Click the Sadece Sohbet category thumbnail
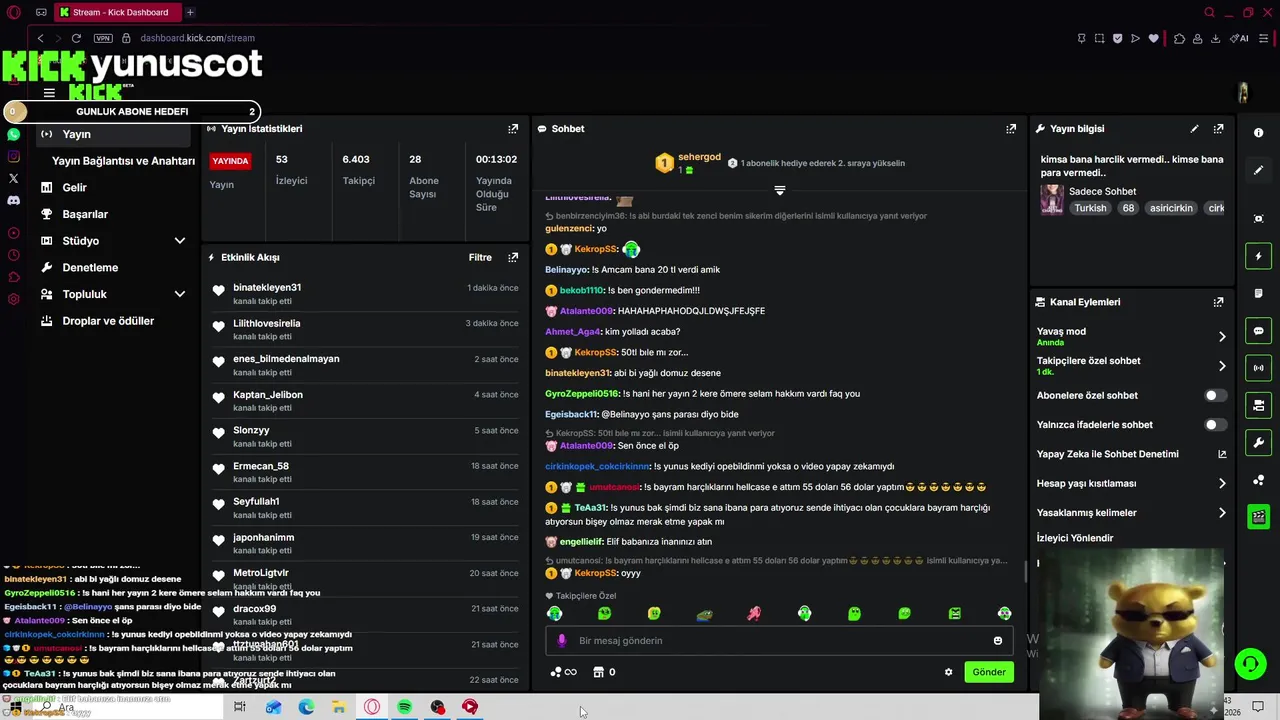 1052,199
